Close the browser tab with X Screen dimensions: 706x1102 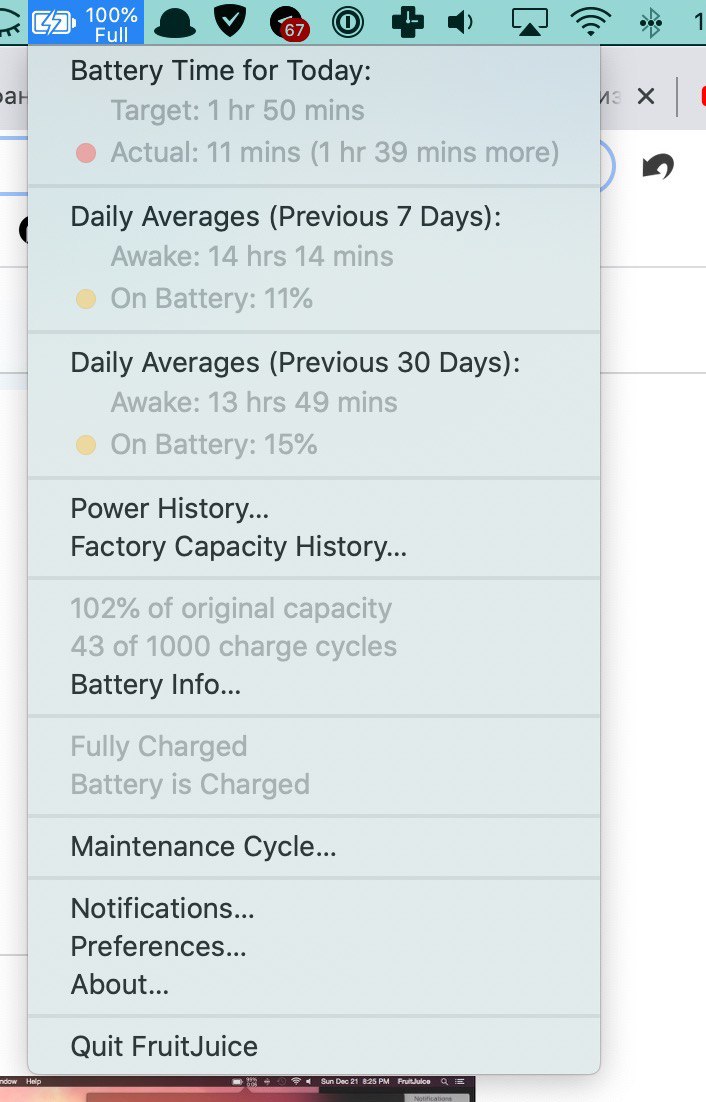pos(646,96)
